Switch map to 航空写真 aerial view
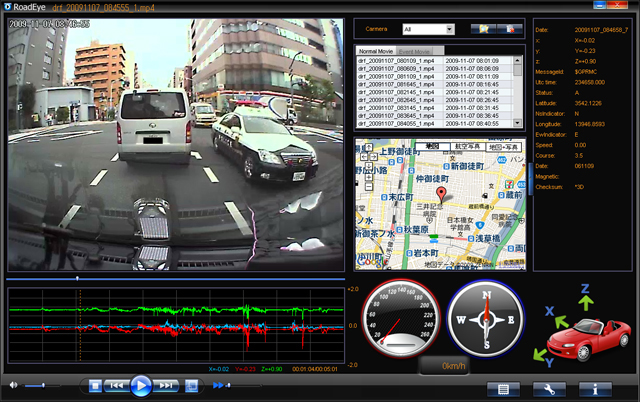The height and width of the screenshot is (402, 640). click(467, 147)
